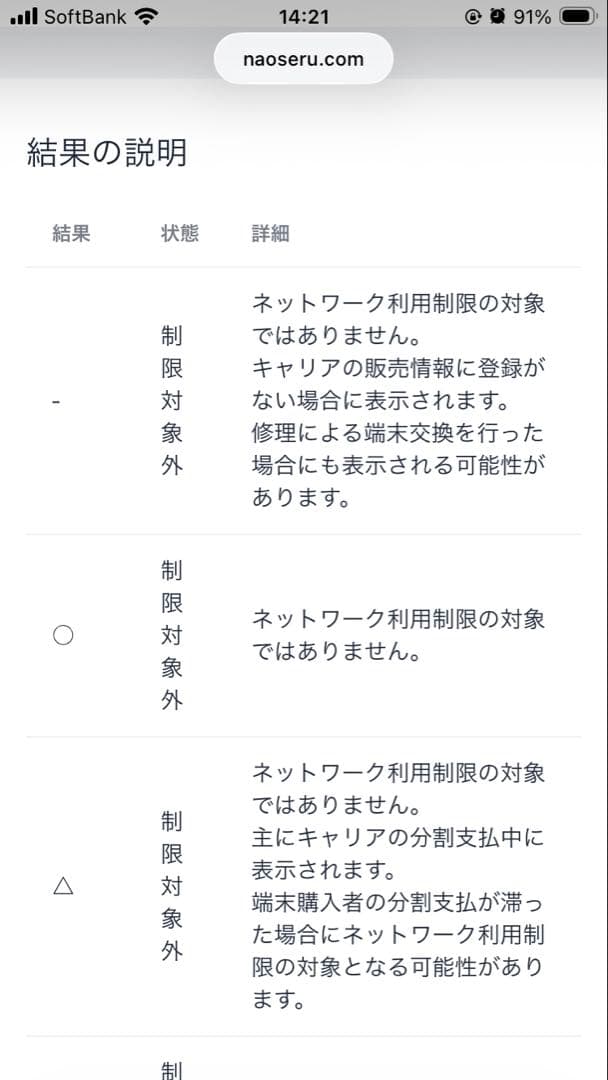Tap the 結果 column header
608x1080 pixels.
(x=69, y=232)
